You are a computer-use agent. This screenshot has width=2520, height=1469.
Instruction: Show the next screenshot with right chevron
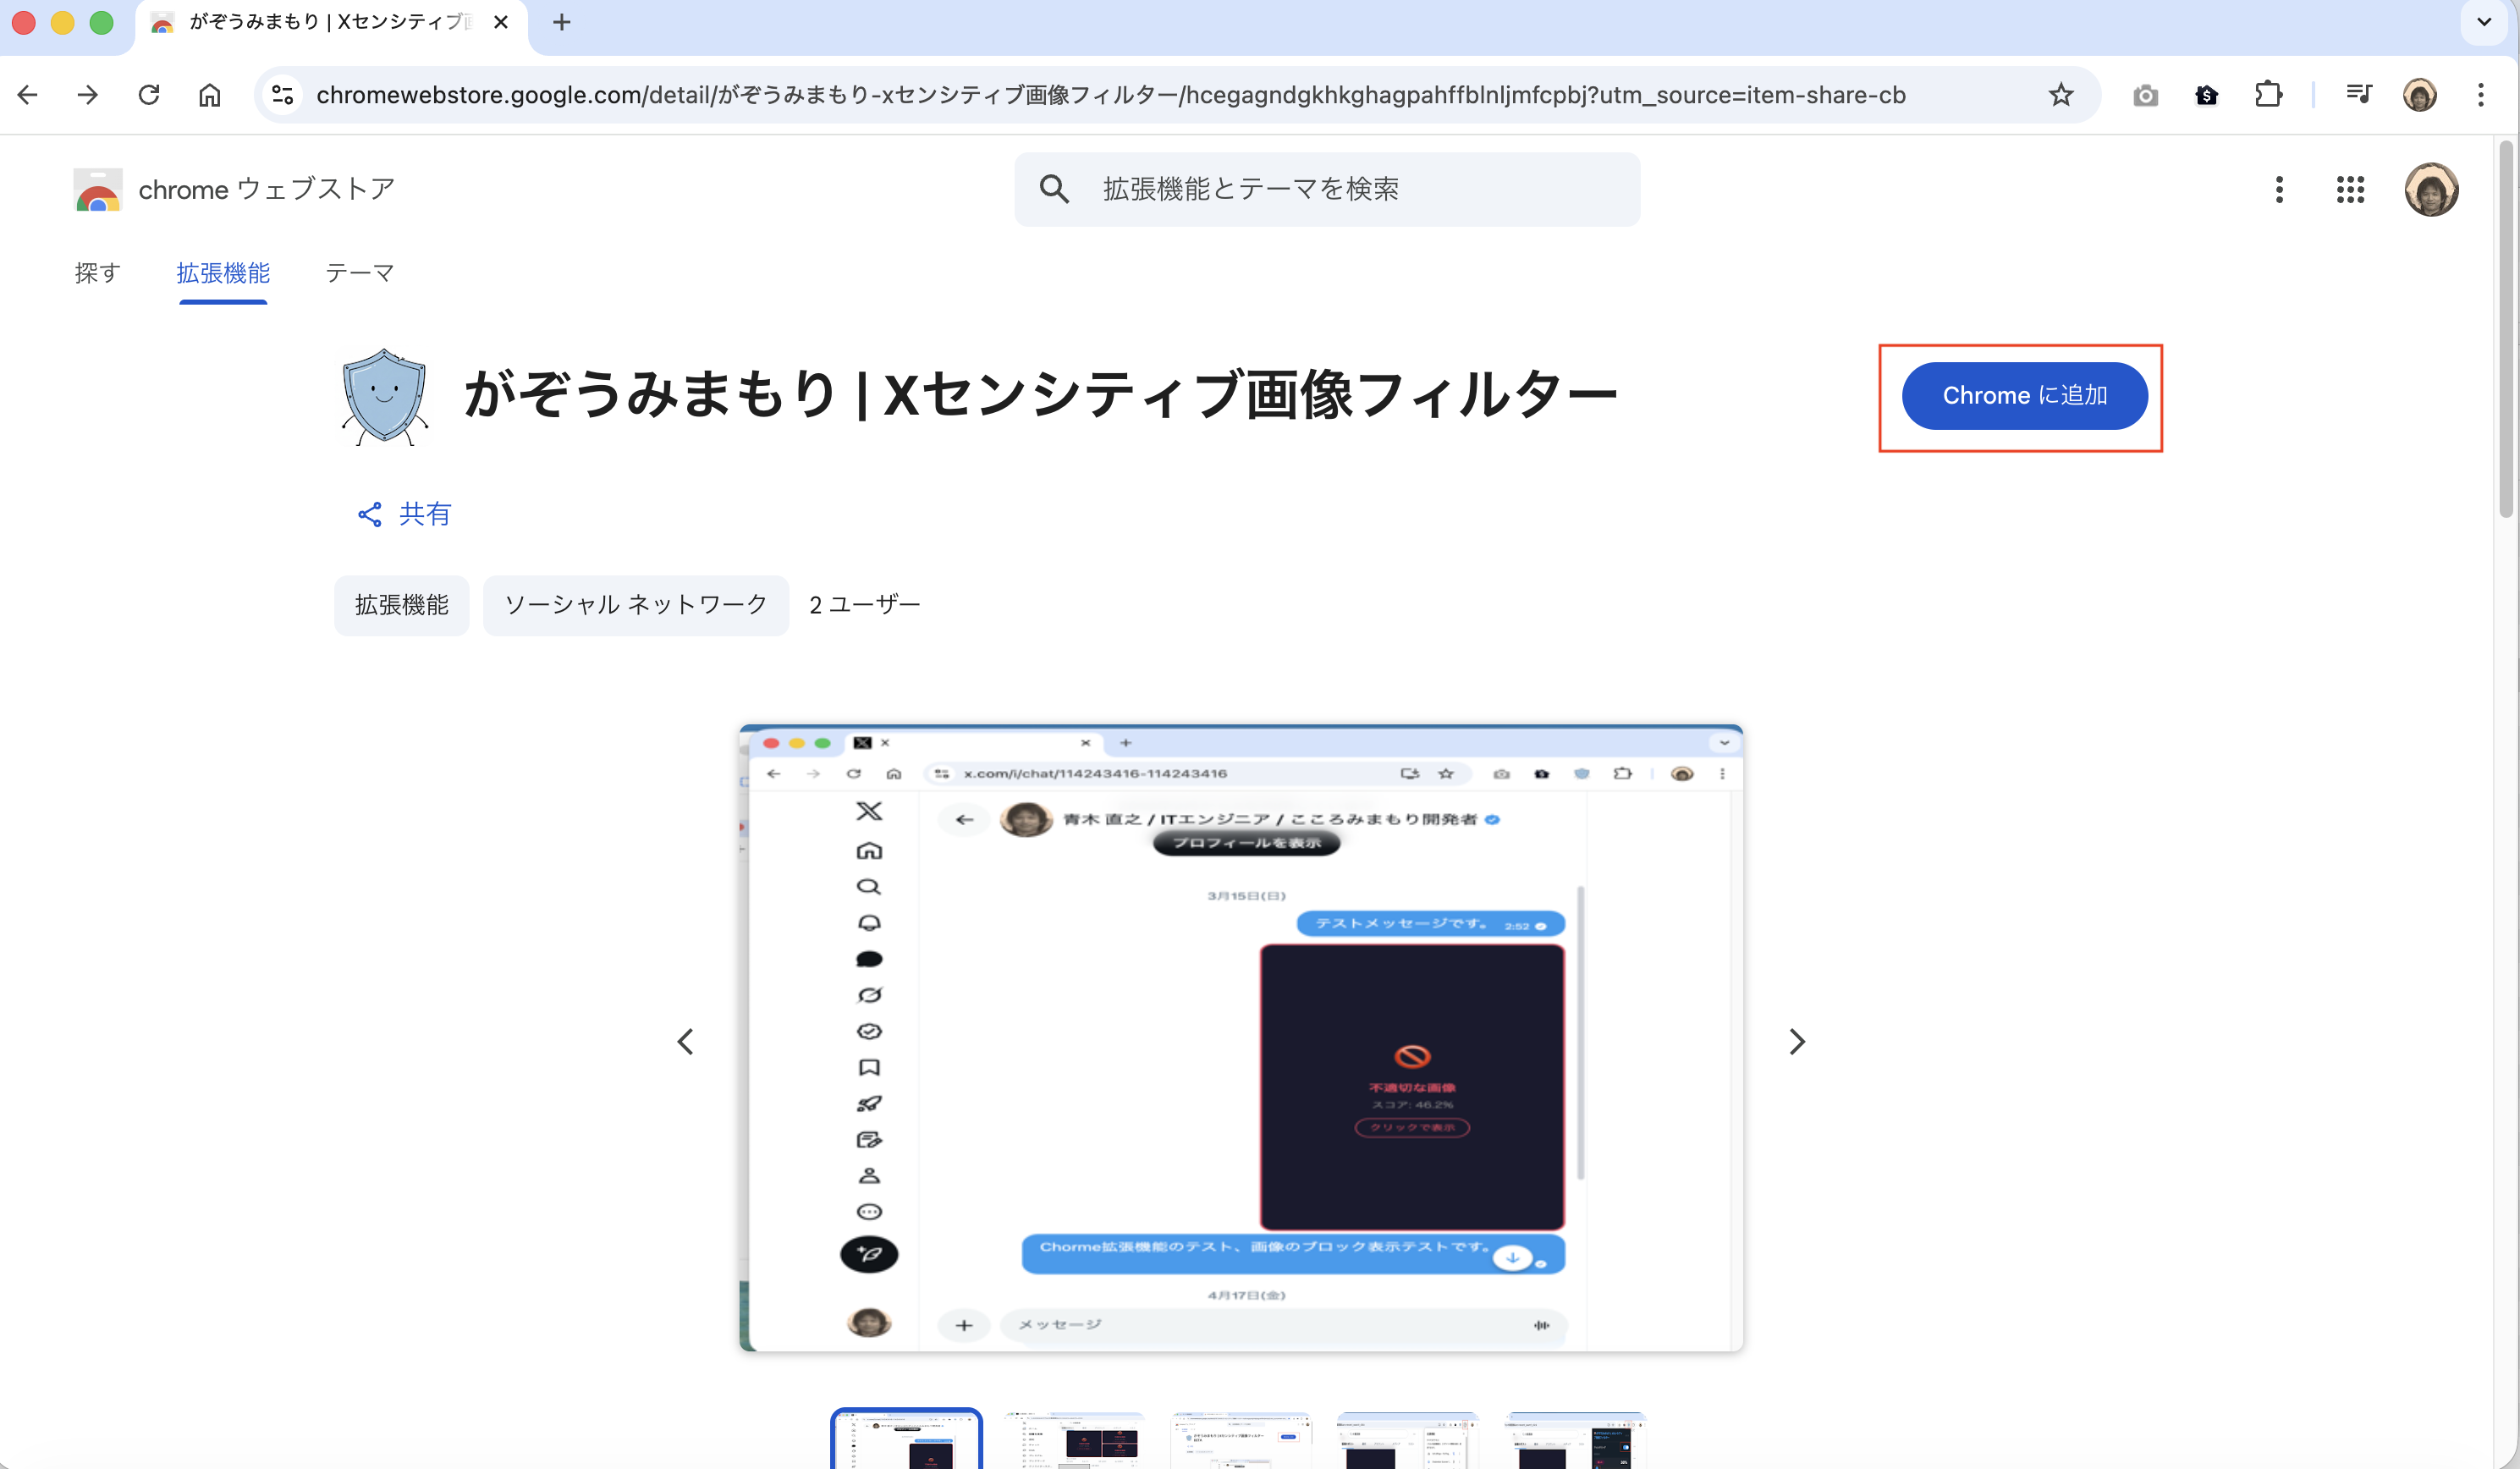click(x=1797, y=1041)
